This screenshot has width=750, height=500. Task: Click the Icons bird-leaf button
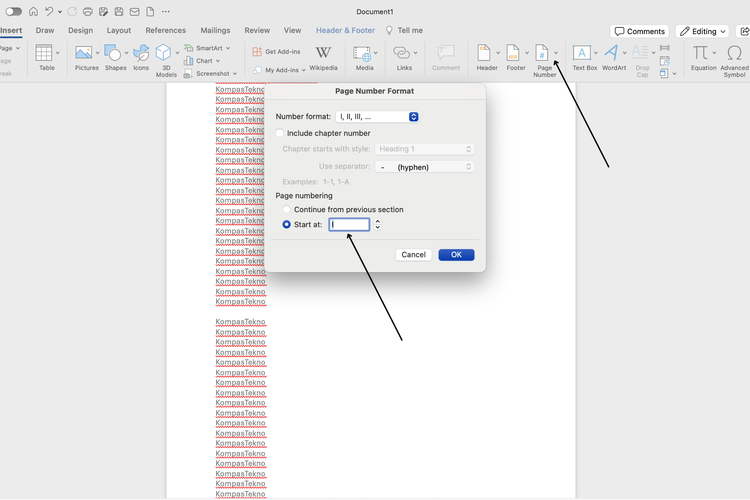[141, 53]
